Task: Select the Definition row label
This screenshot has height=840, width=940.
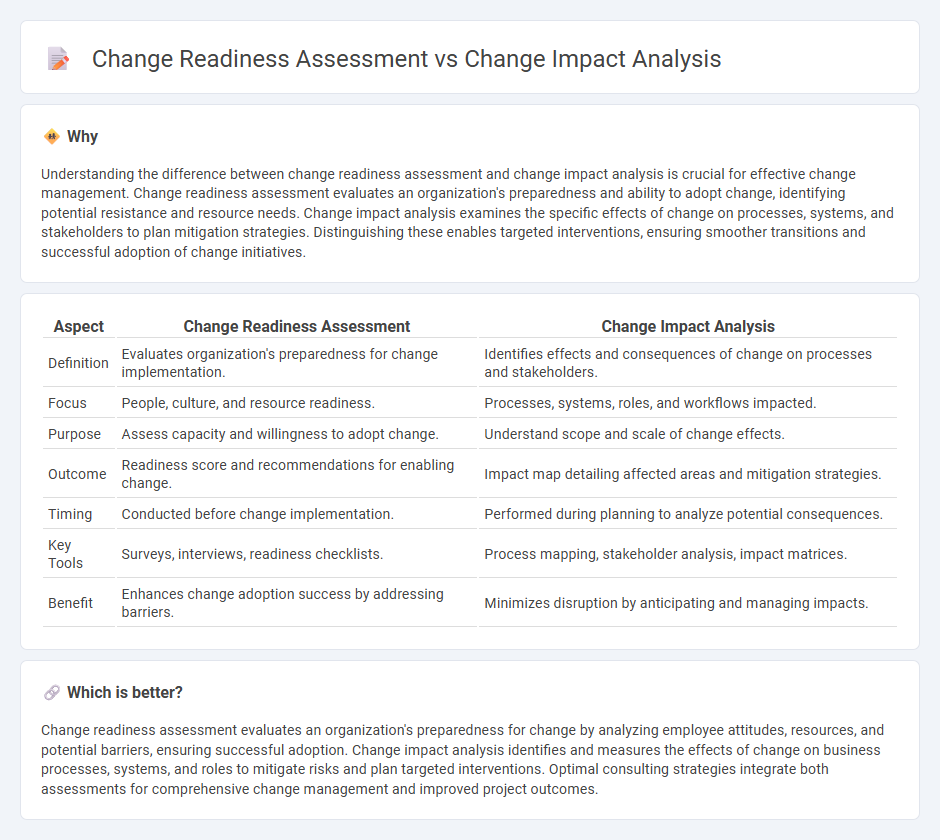Action: click(x=79, y=363)
